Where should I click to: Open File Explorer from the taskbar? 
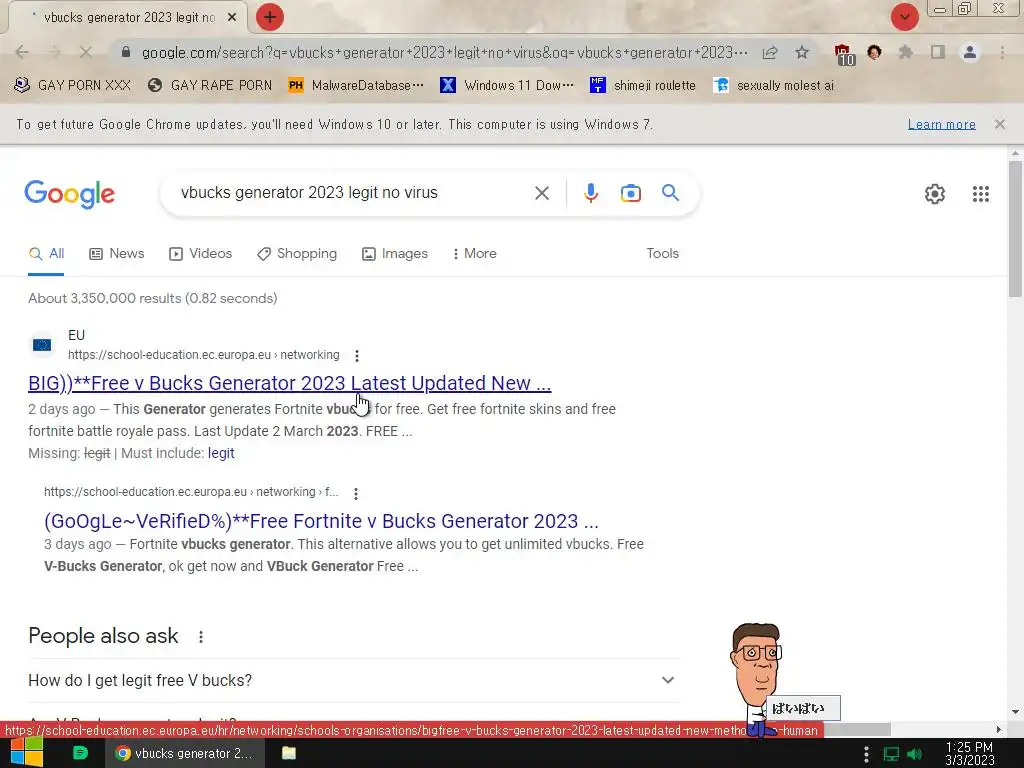[x=289, y=753]
